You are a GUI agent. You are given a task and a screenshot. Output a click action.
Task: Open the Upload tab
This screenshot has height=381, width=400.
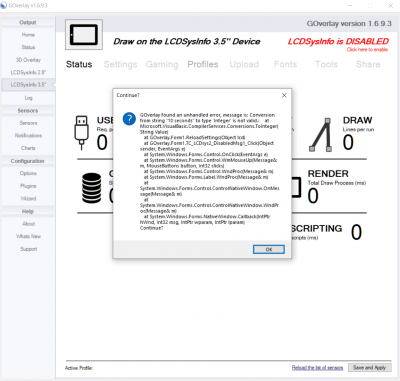click(x=244, y=64)
